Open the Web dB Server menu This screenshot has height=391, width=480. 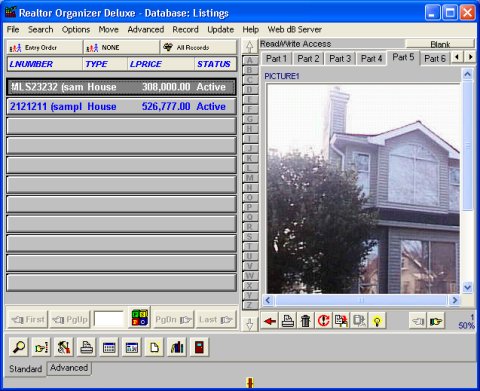pyautogui.click(x=295, y=29)
